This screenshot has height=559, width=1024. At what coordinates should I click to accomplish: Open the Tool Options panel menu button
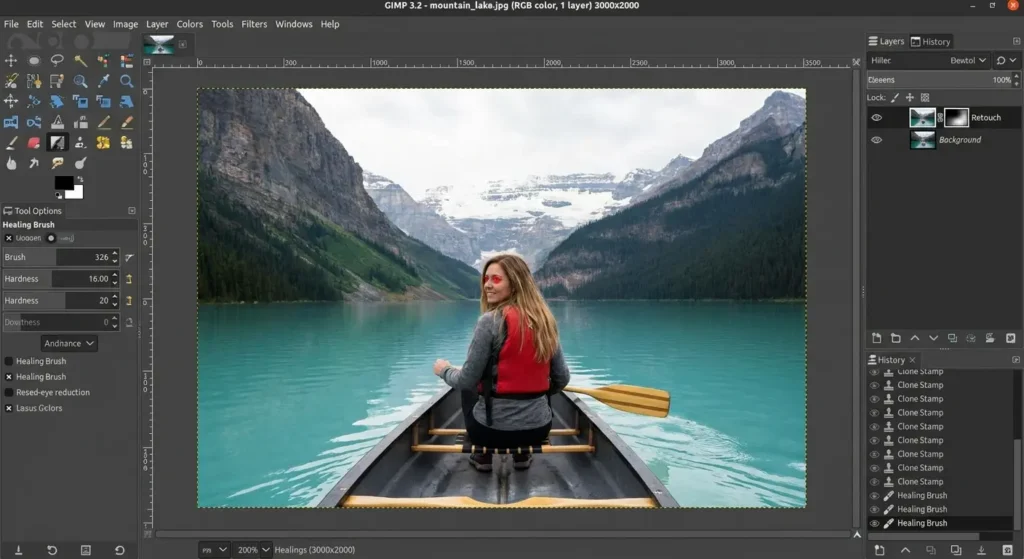coord(132,211)
